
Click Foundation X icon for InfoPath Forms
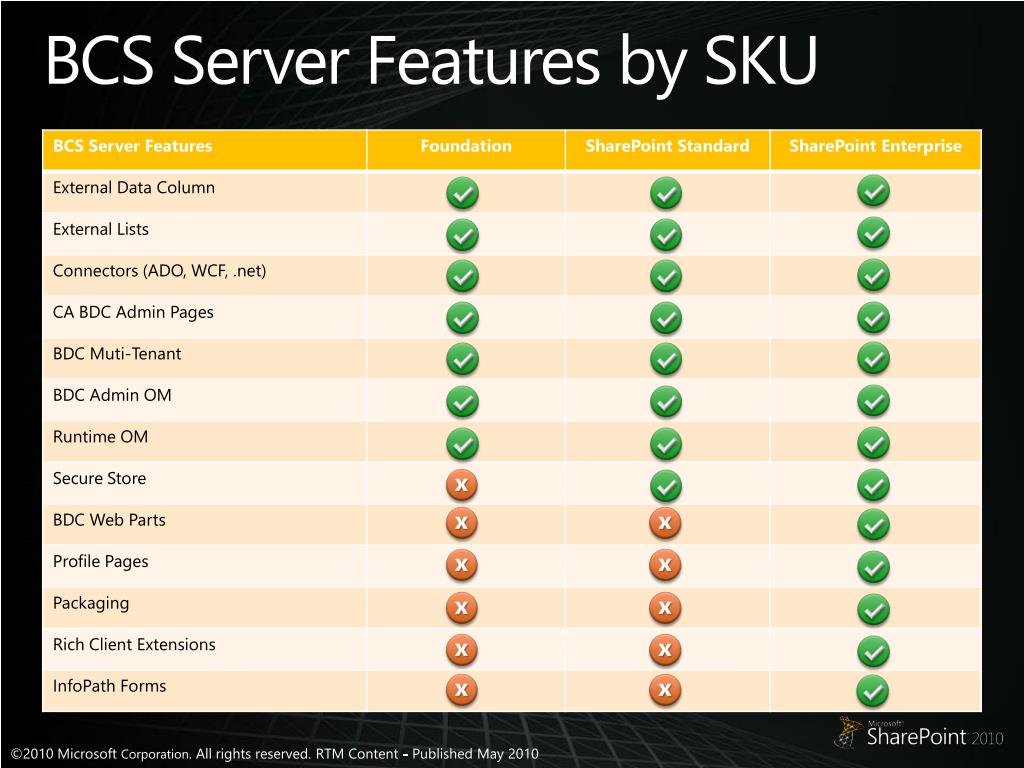[x=462, y=690]
